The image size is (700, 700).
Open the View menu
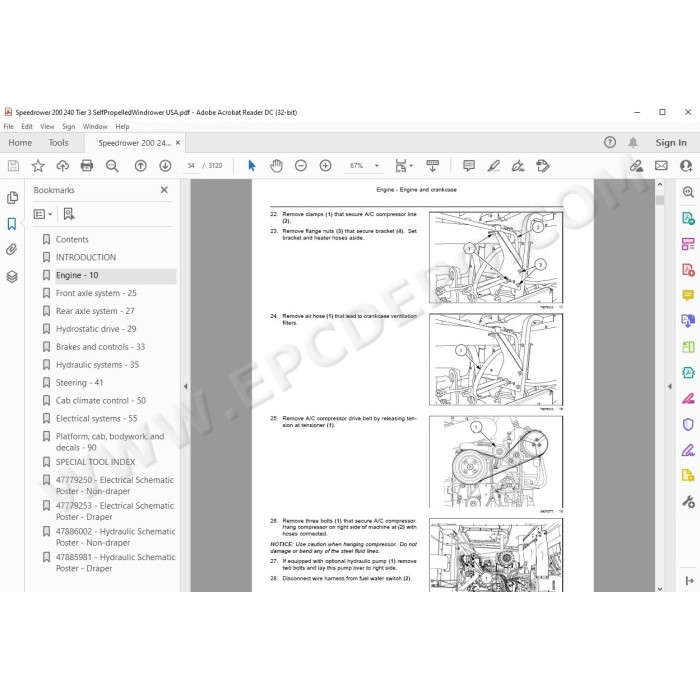click(x=47, y=126)
